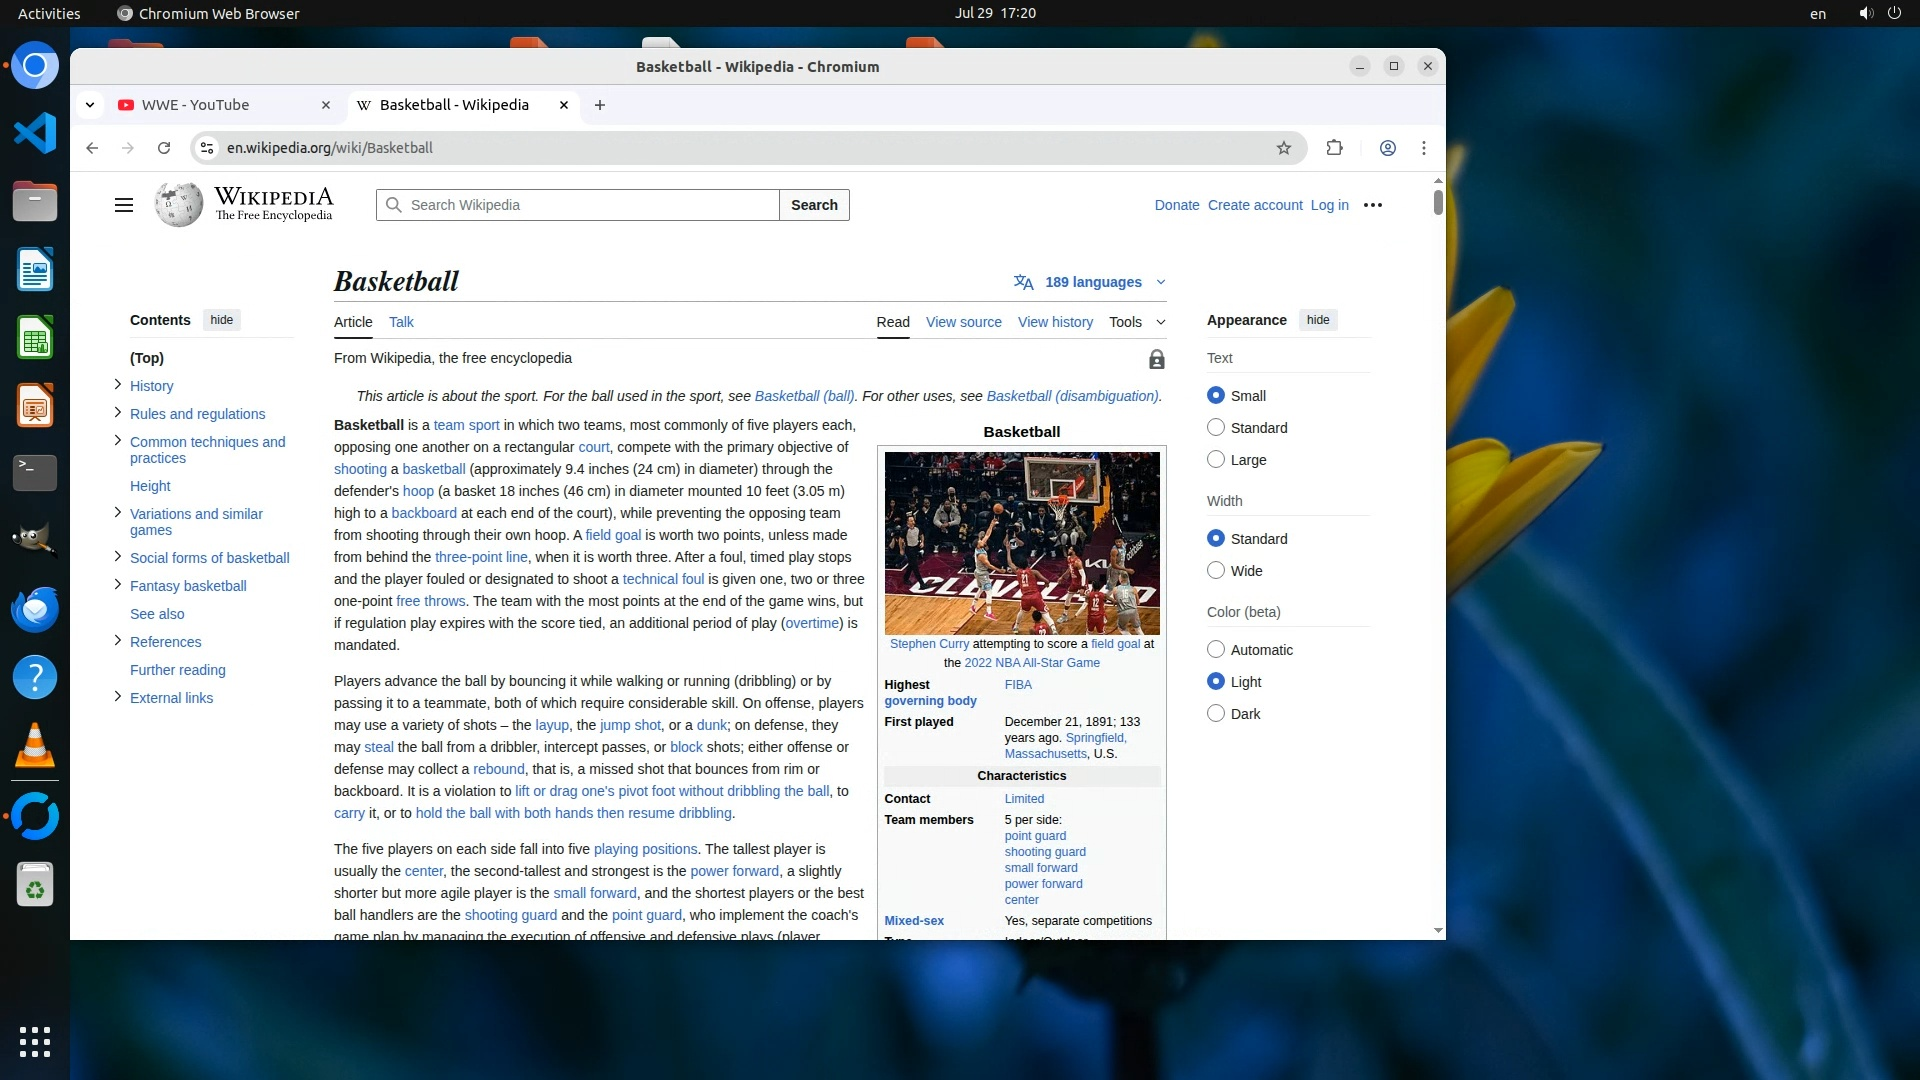The width and height of the screenshot is (1920, 1080).
Task: Click the Search Wikipedia input field
Action: tap(590, 205)
